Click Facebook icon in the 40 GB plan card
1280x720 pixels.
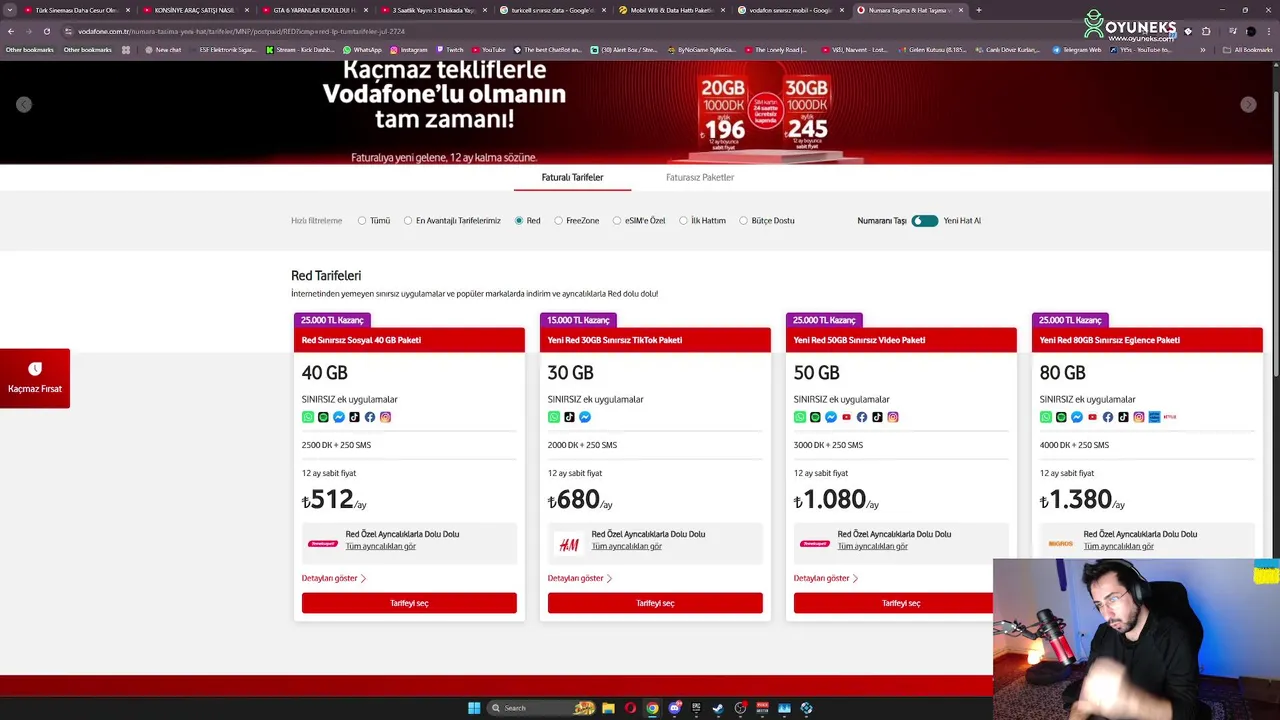(x=370, y=417)
